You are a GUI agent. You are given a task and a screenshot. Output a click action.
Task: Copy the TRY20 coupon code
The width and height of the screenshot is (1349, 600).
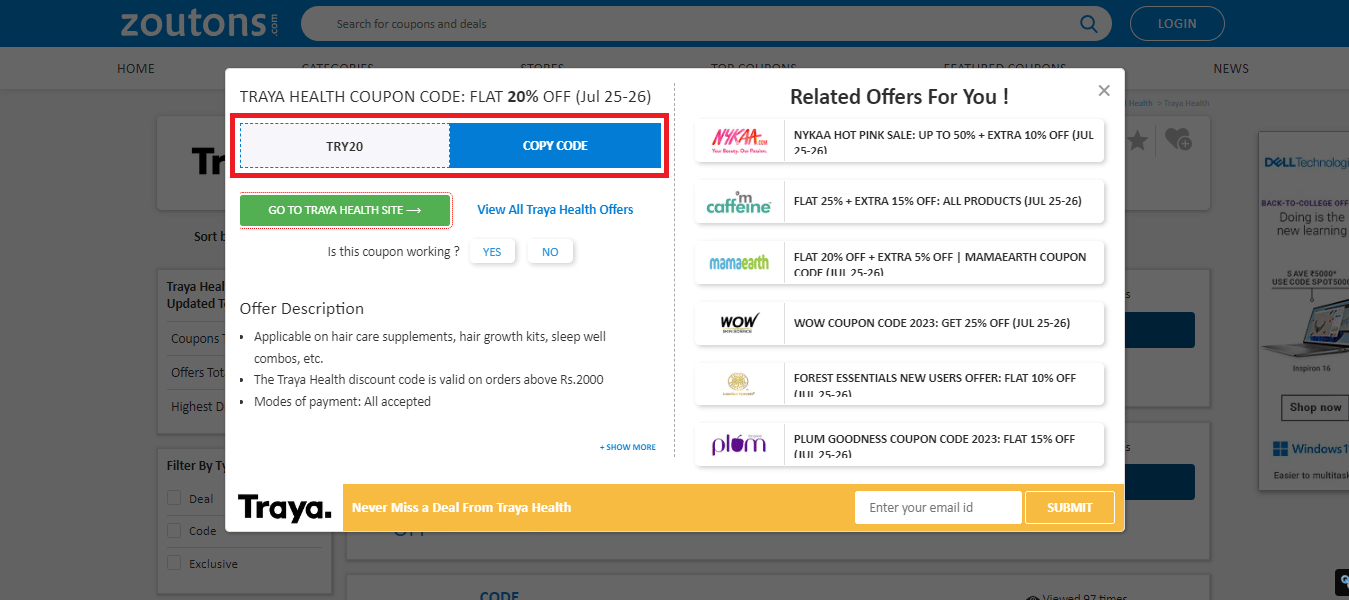coord(555,146)
